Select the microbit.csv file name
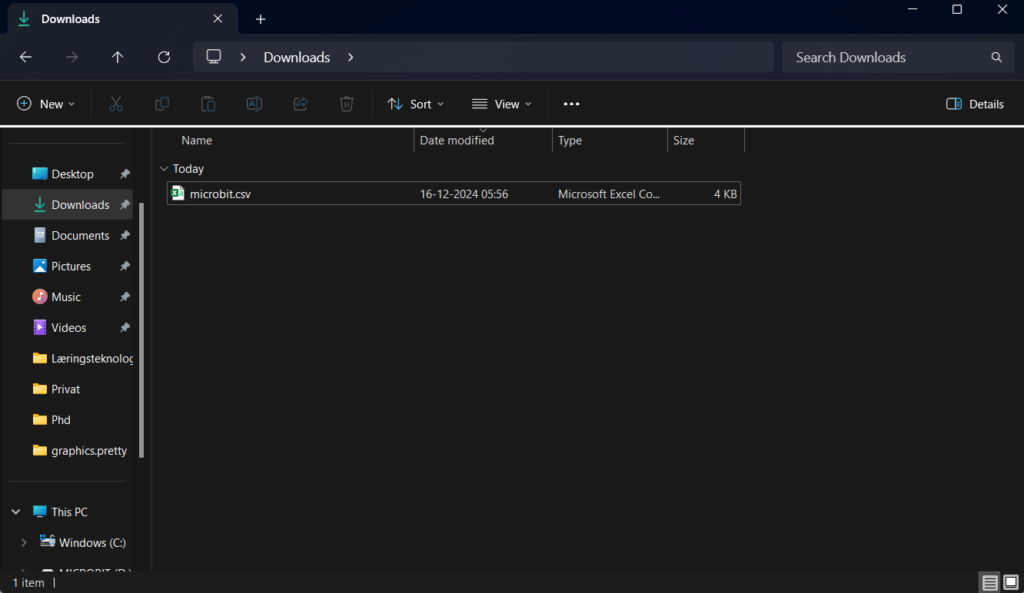 pyautogui.click(x=220, y=194)
